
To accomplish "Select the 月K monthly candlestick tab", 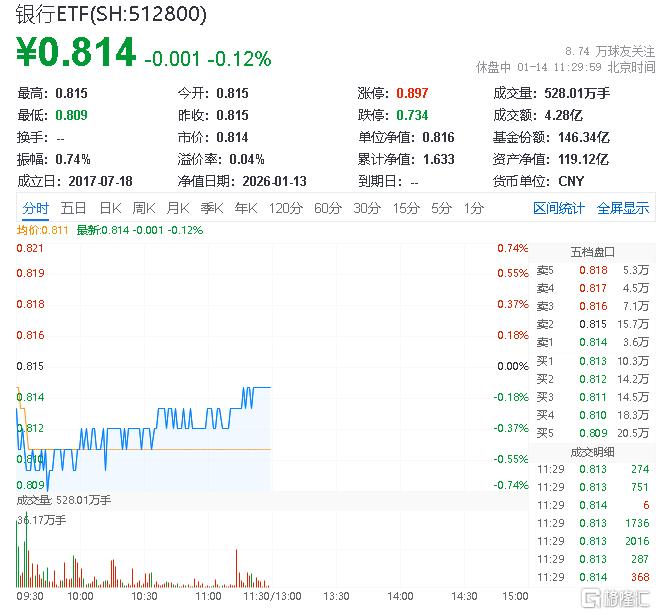I will pos(178,208).
